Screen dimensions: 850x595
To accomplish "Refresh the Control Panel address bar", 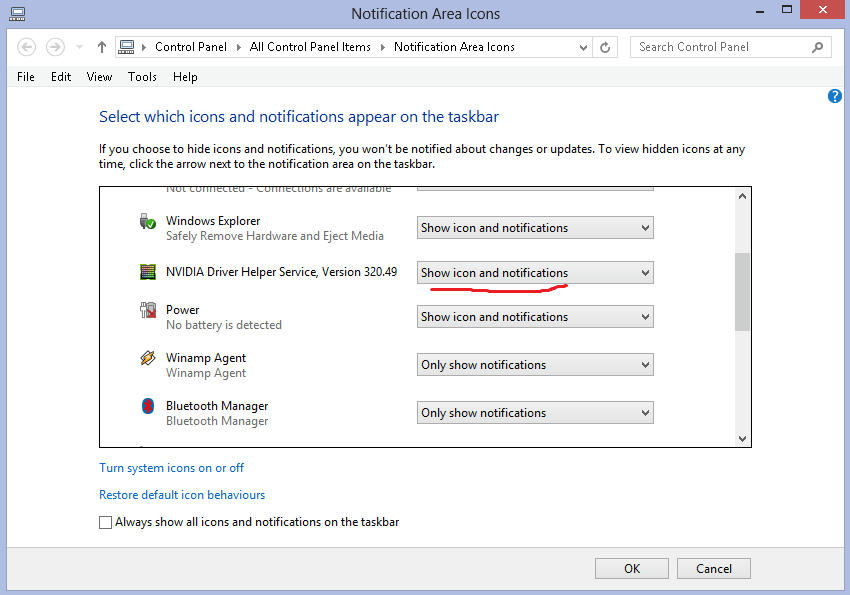I will point(605,47).
